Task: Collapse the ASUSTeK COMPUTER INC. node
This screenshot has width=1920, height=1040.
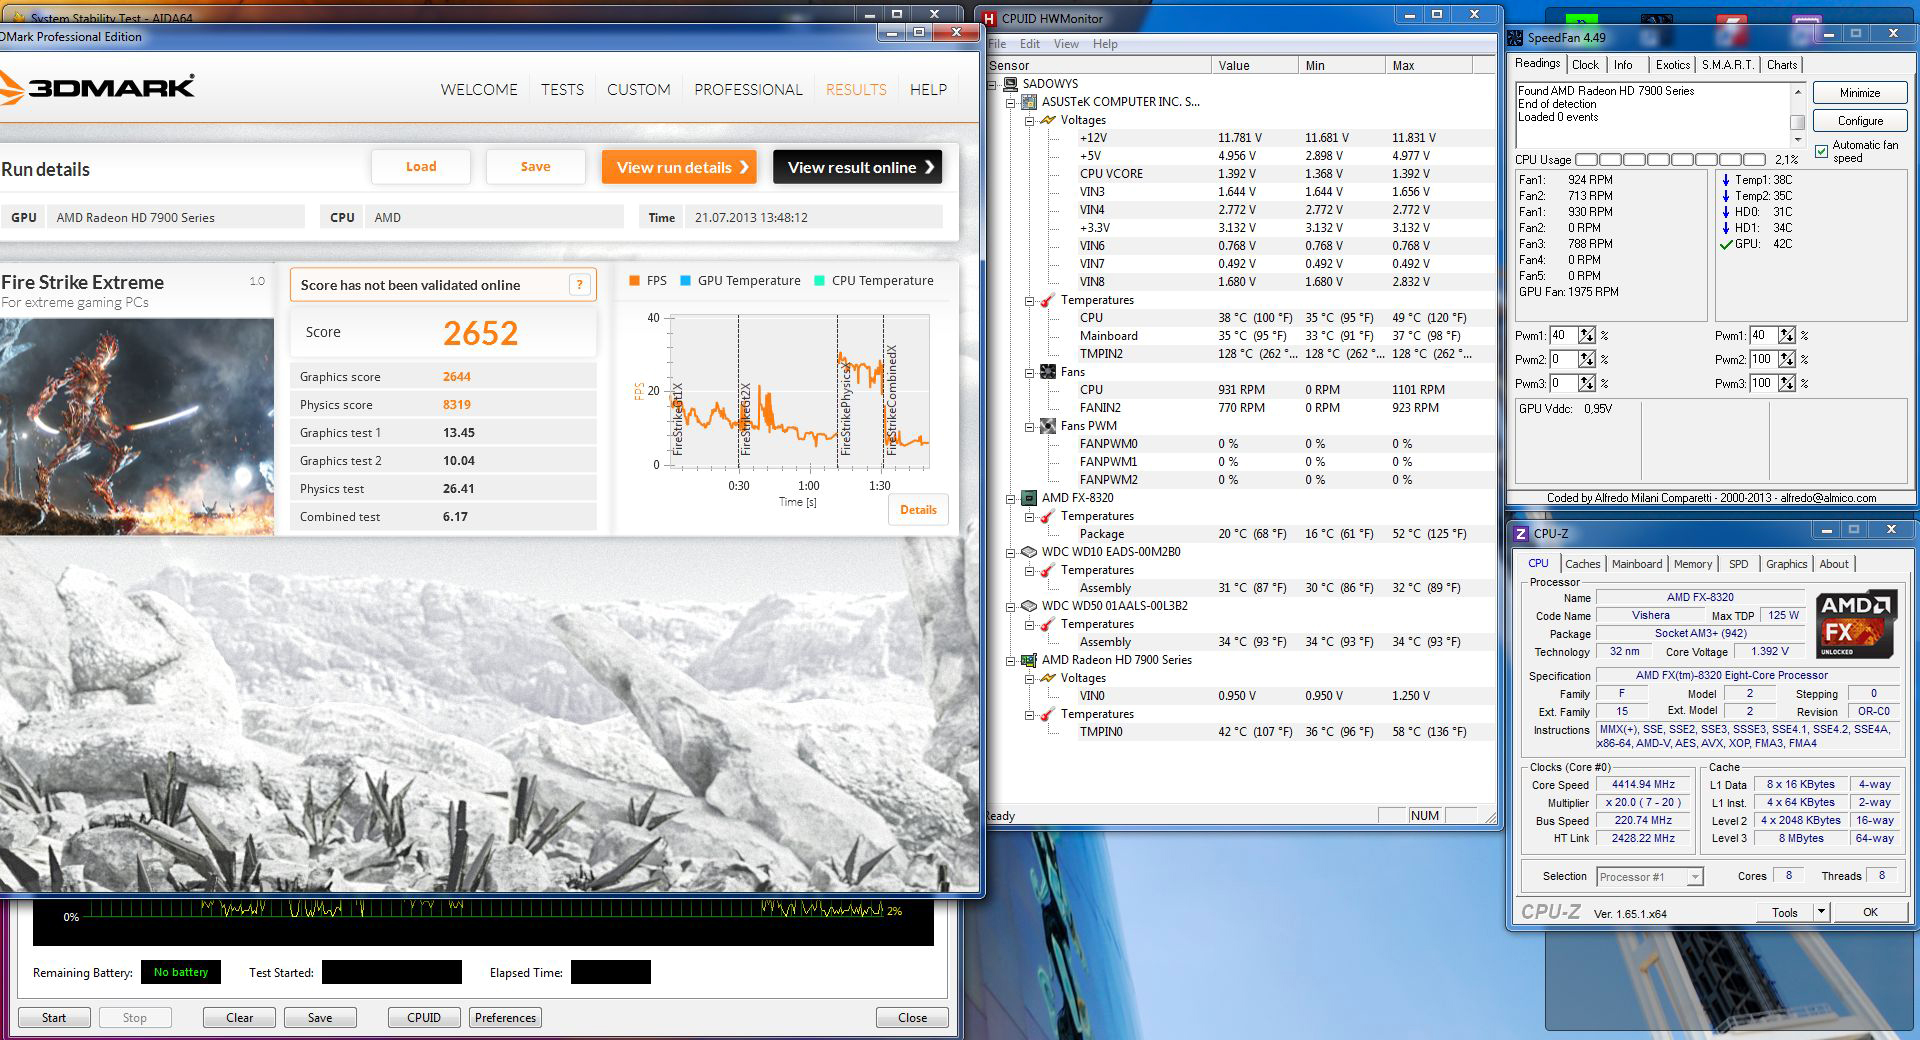Action: 1010,102
